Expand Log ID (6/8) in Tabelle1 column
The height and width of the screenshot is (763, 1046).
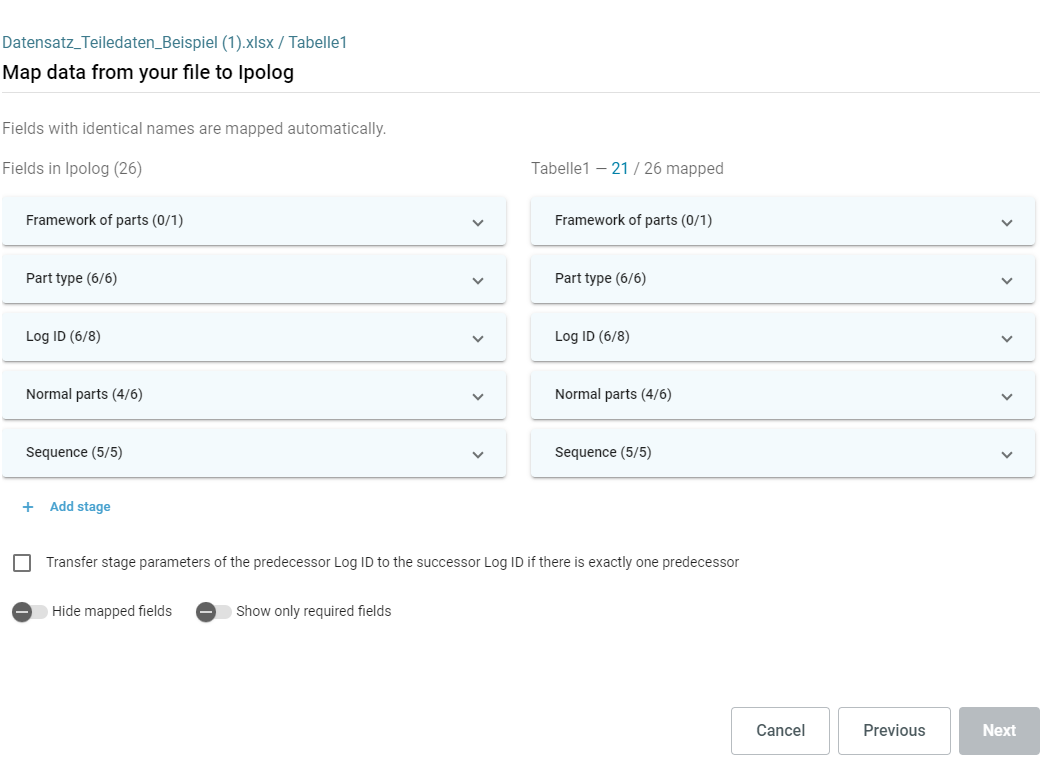[x=782, y=337]
